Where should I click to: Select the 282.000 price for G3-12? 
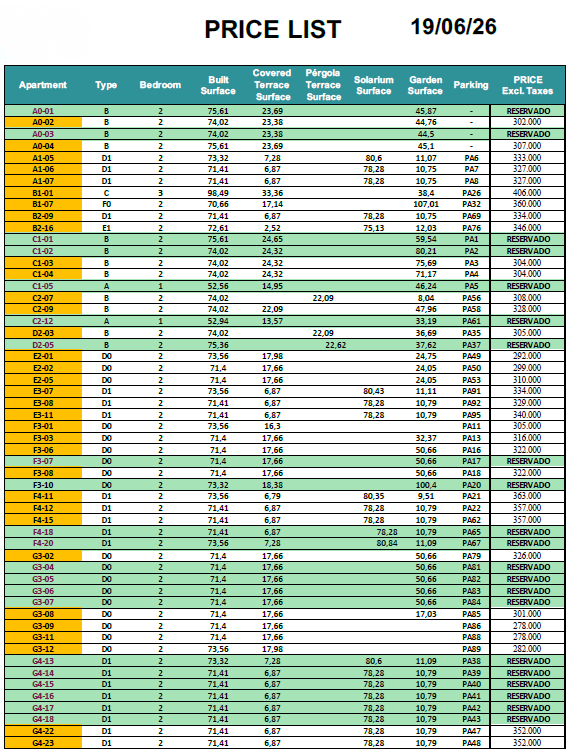(x=527, y=650)
